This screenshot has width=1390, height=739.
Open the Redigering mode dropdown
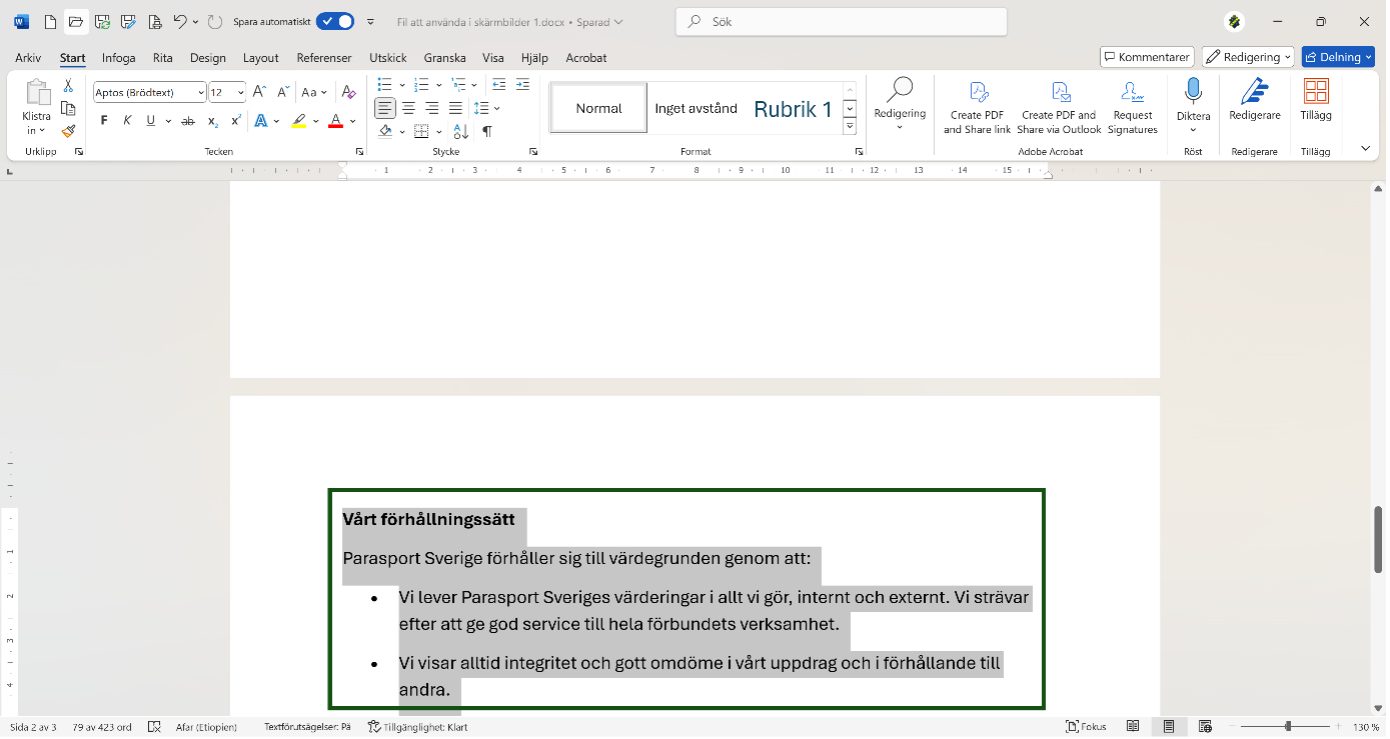1247,57
